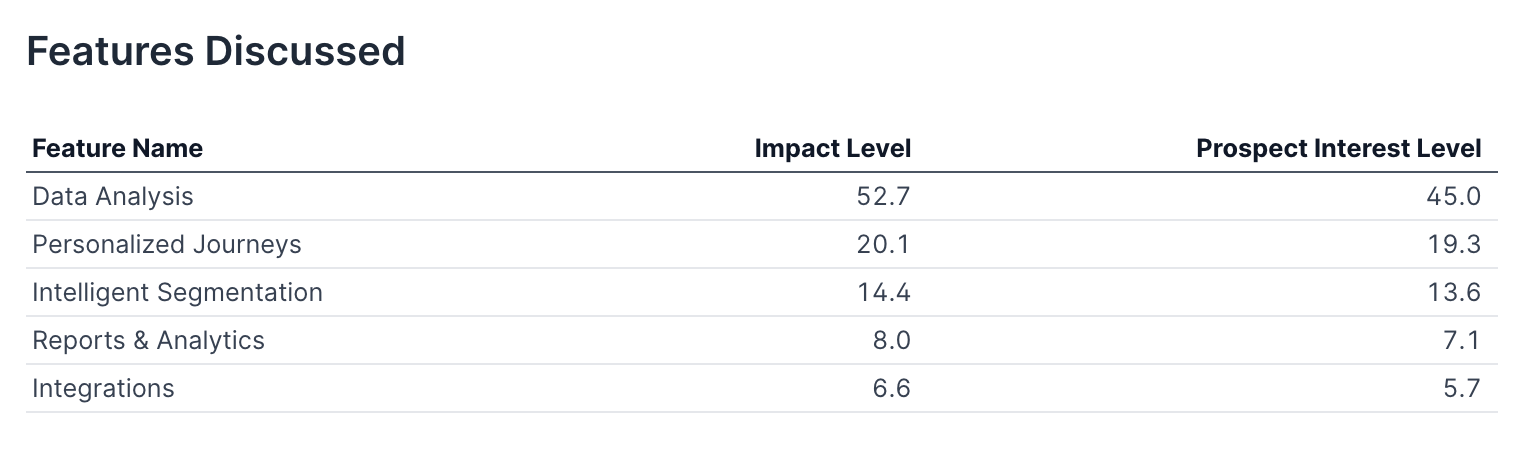Click the 19.3 prospect interest cell
Screen dimensions: 1532x450
[x=1454, y=245]
